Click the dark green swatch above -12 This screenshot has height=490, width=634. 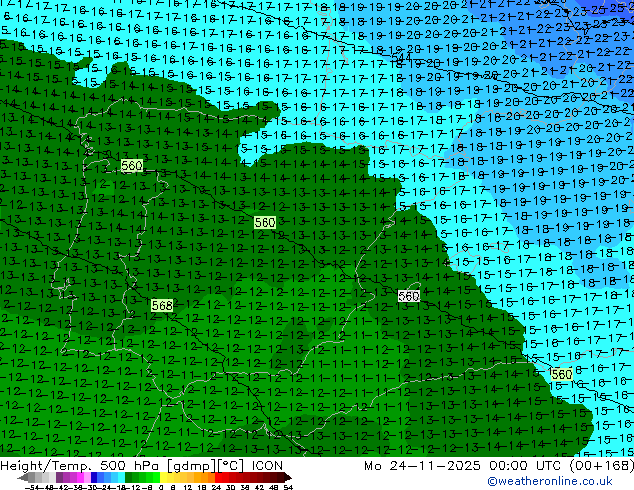coord(129,477)
